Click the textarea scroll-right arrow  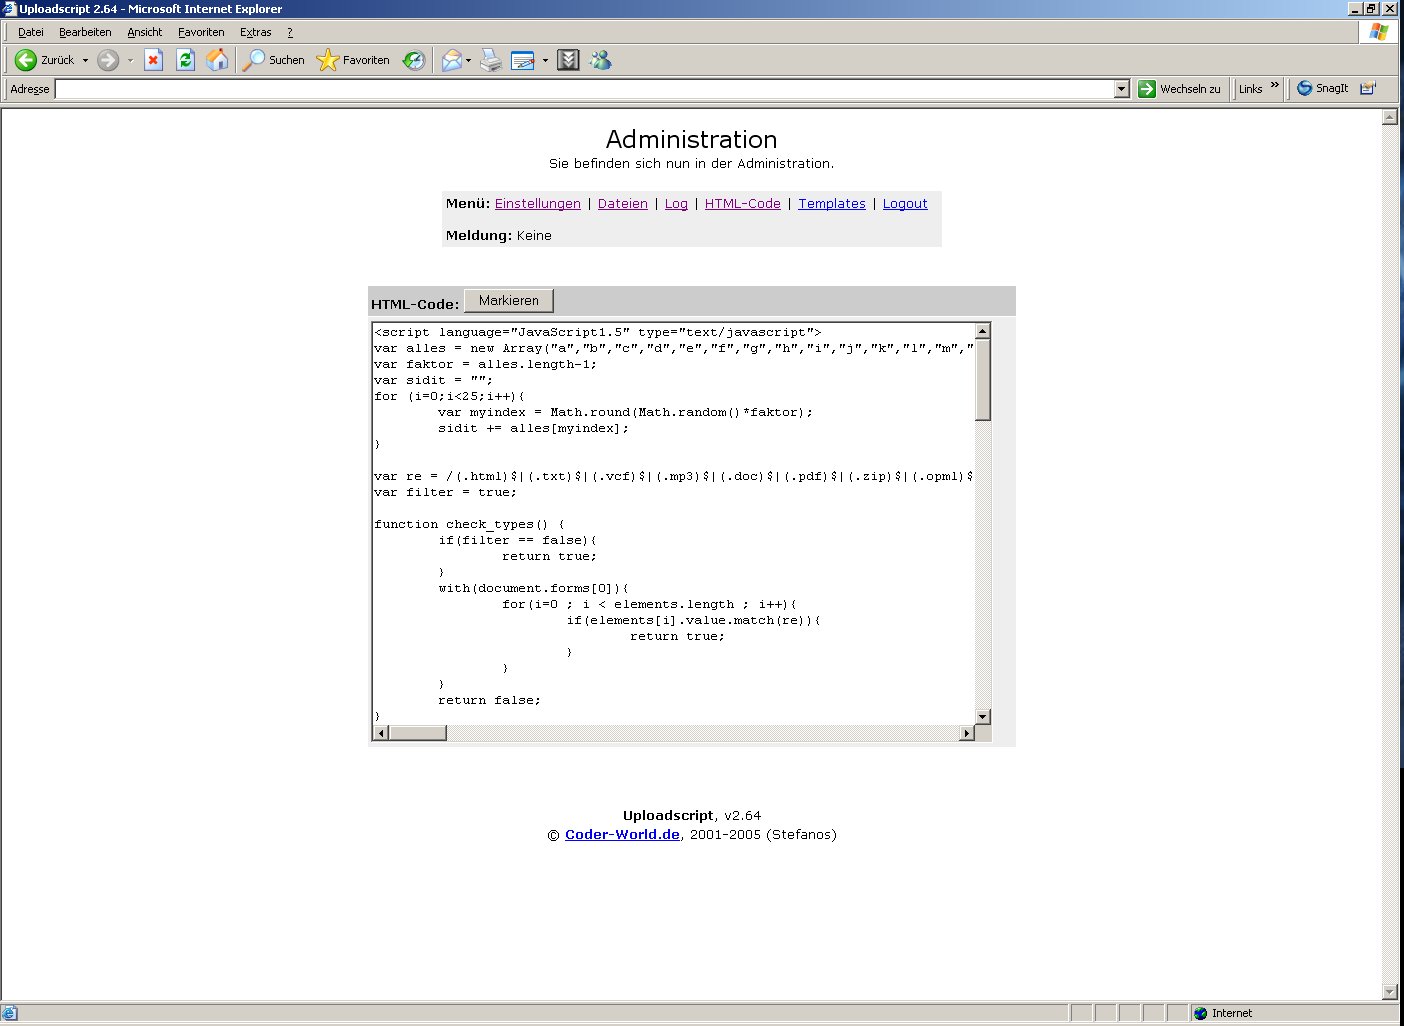click(967, 733)
